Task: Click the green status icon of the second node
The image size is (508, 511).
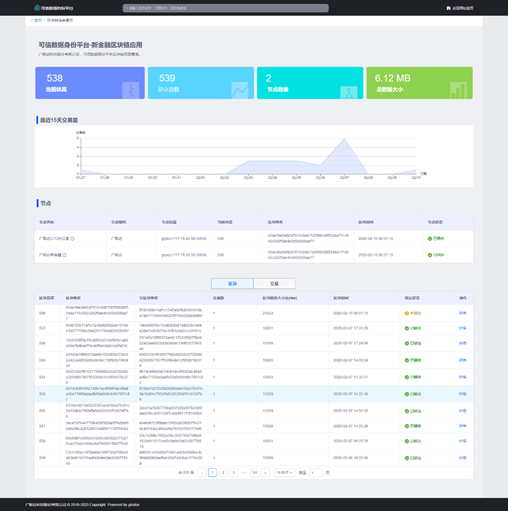Action: tap(430, 255)
